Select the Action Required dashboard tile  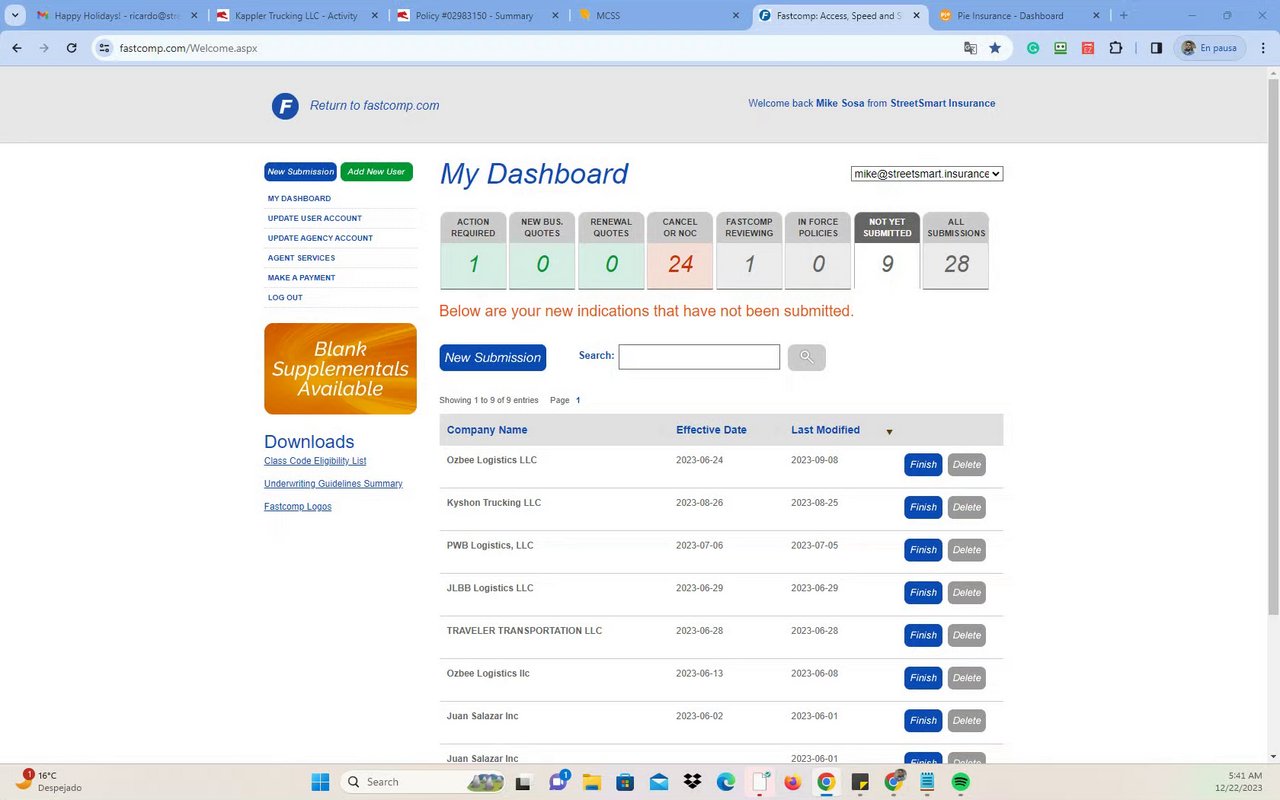pos(473,251)
